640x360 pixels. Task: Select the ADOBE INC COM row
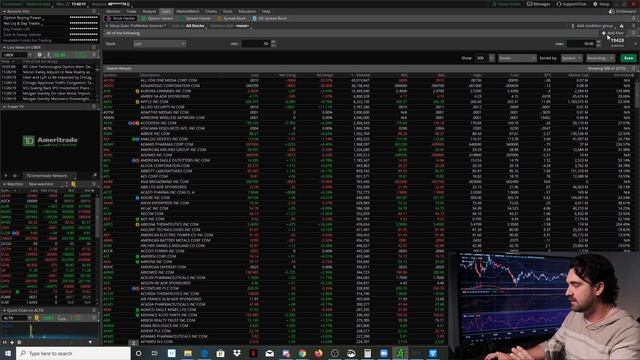click(x=369, y=198)
